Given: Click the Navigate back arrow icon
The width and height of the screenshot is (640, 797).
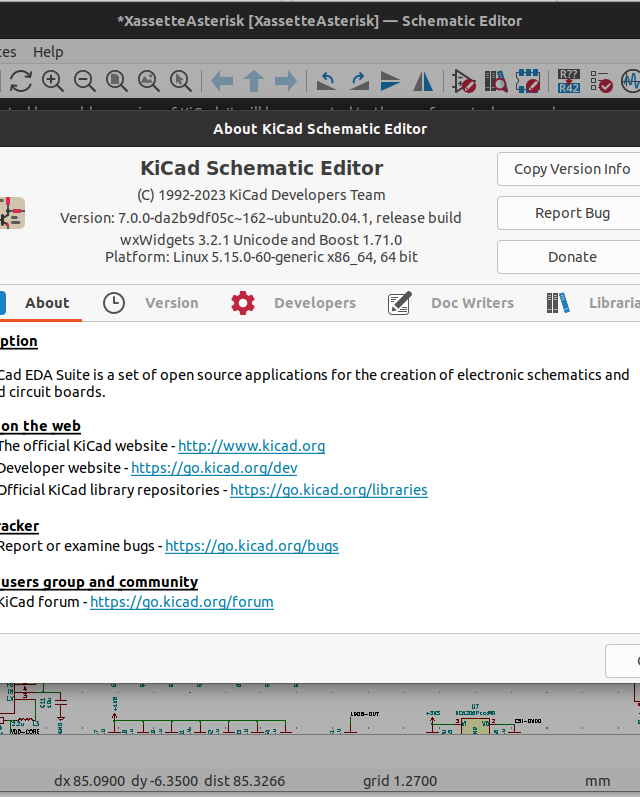Looking at the screenshot, I should pos(222,81).
